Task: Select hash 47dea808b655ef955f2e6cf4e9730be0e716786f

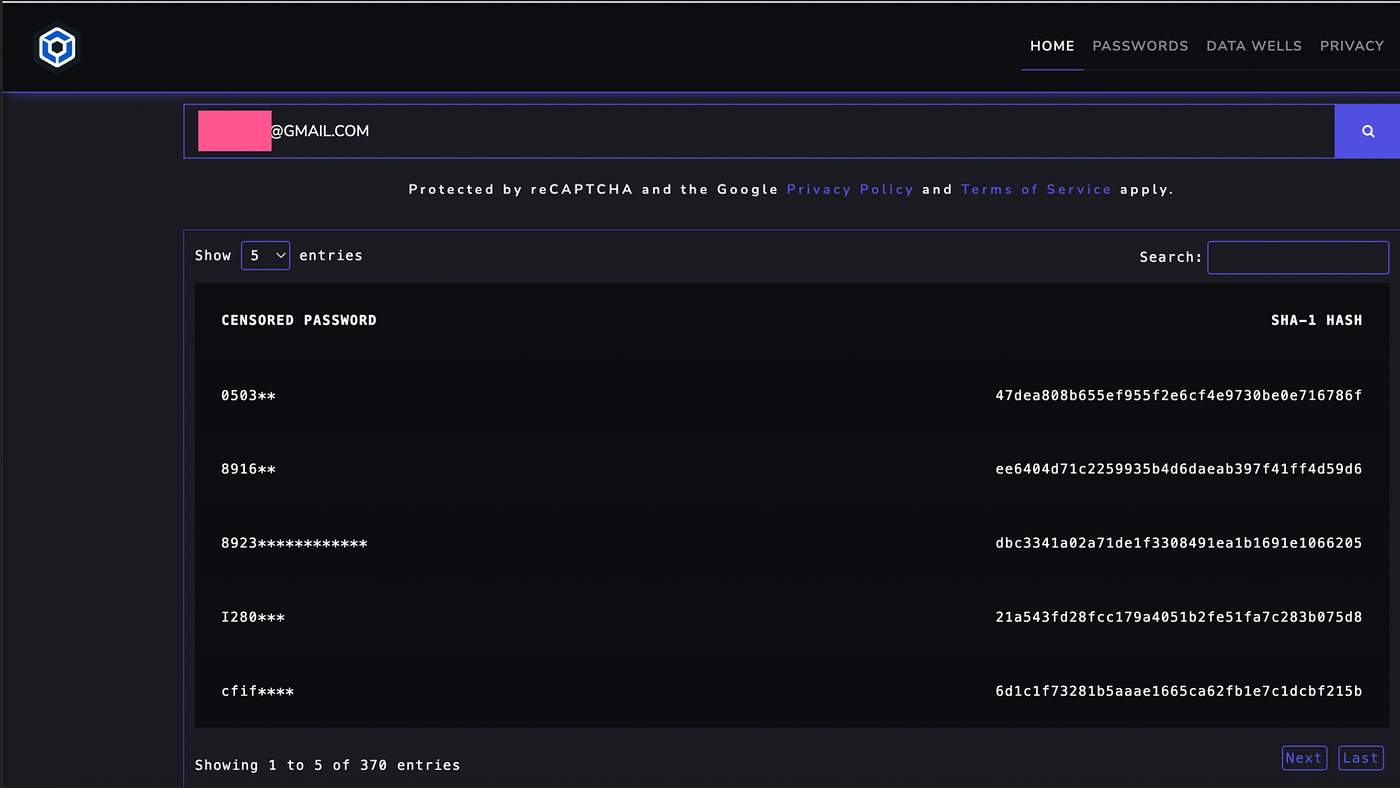Action: [1179, 395]
